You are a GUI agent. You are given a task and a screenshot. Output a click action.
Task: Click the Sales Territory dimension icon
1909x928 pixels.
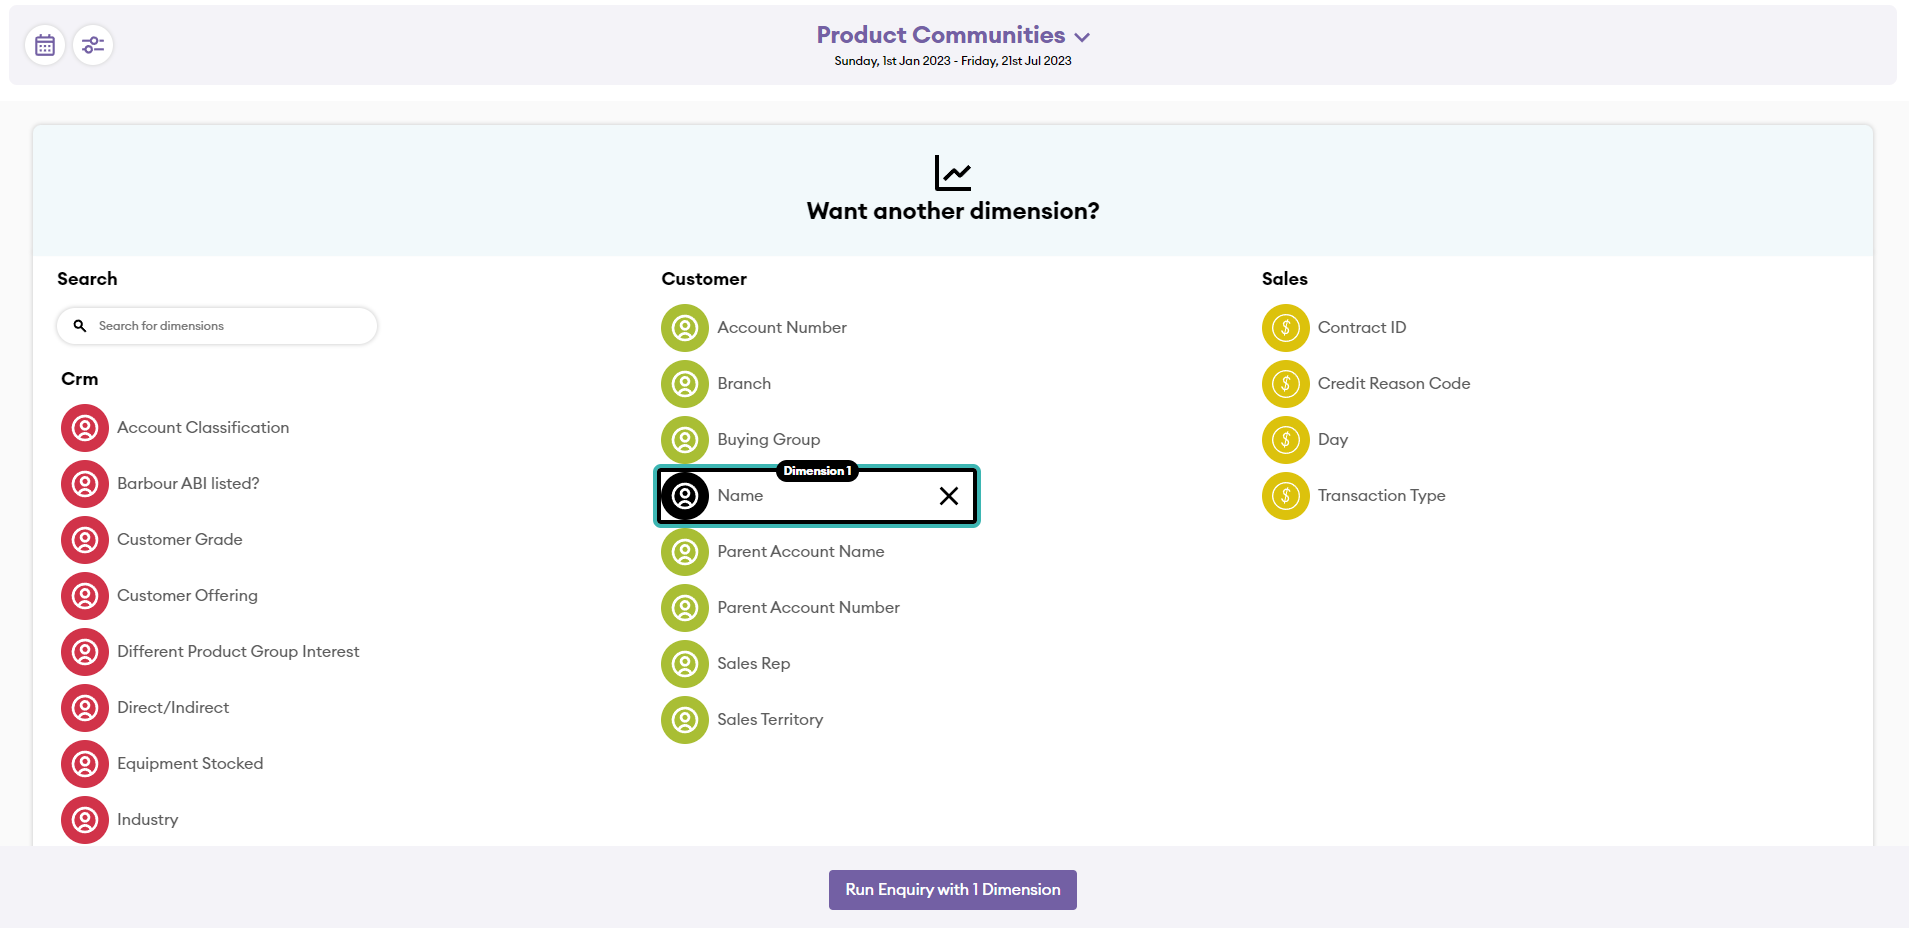pyautogui.click(x=685, y=720)
